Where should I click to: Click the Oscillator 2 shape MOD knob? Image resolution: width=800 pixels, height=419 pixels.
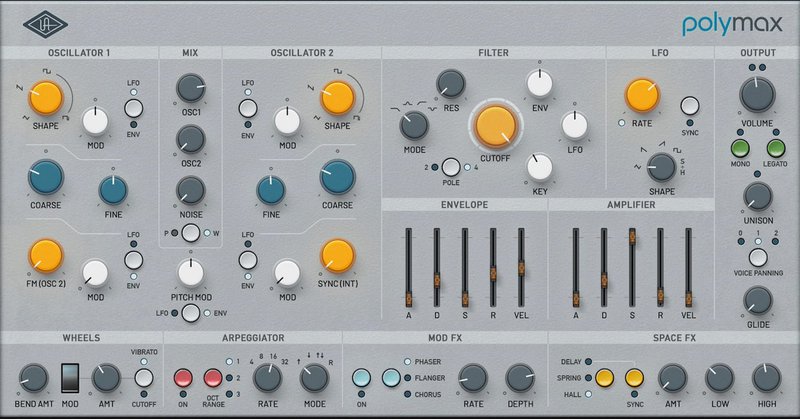click(287, 121)
